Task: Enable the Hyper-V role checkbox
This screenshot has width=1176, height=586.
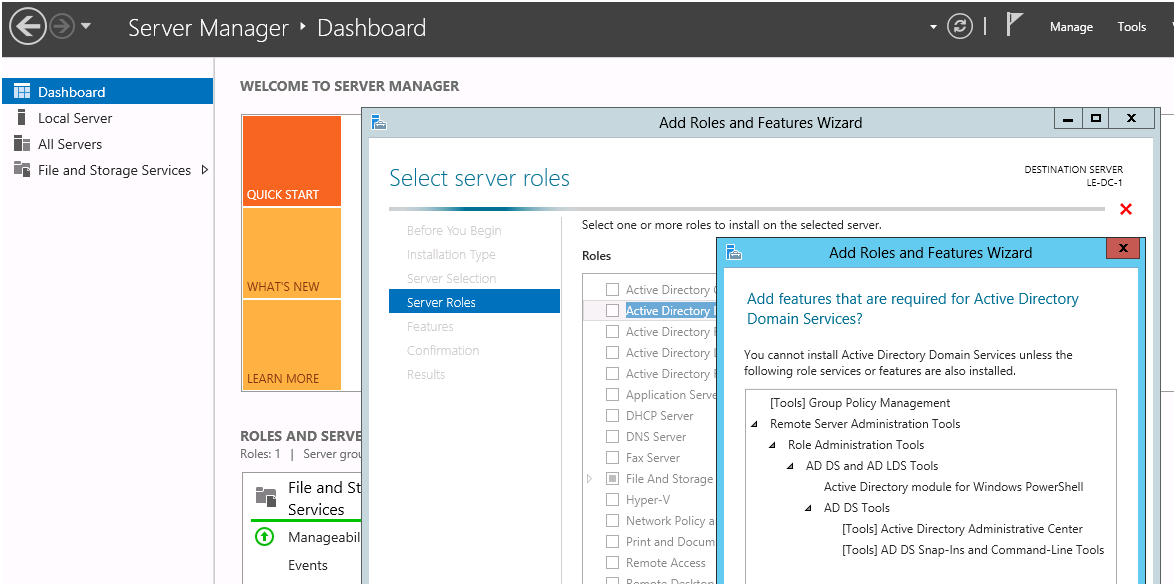Action: coord(615,499)
